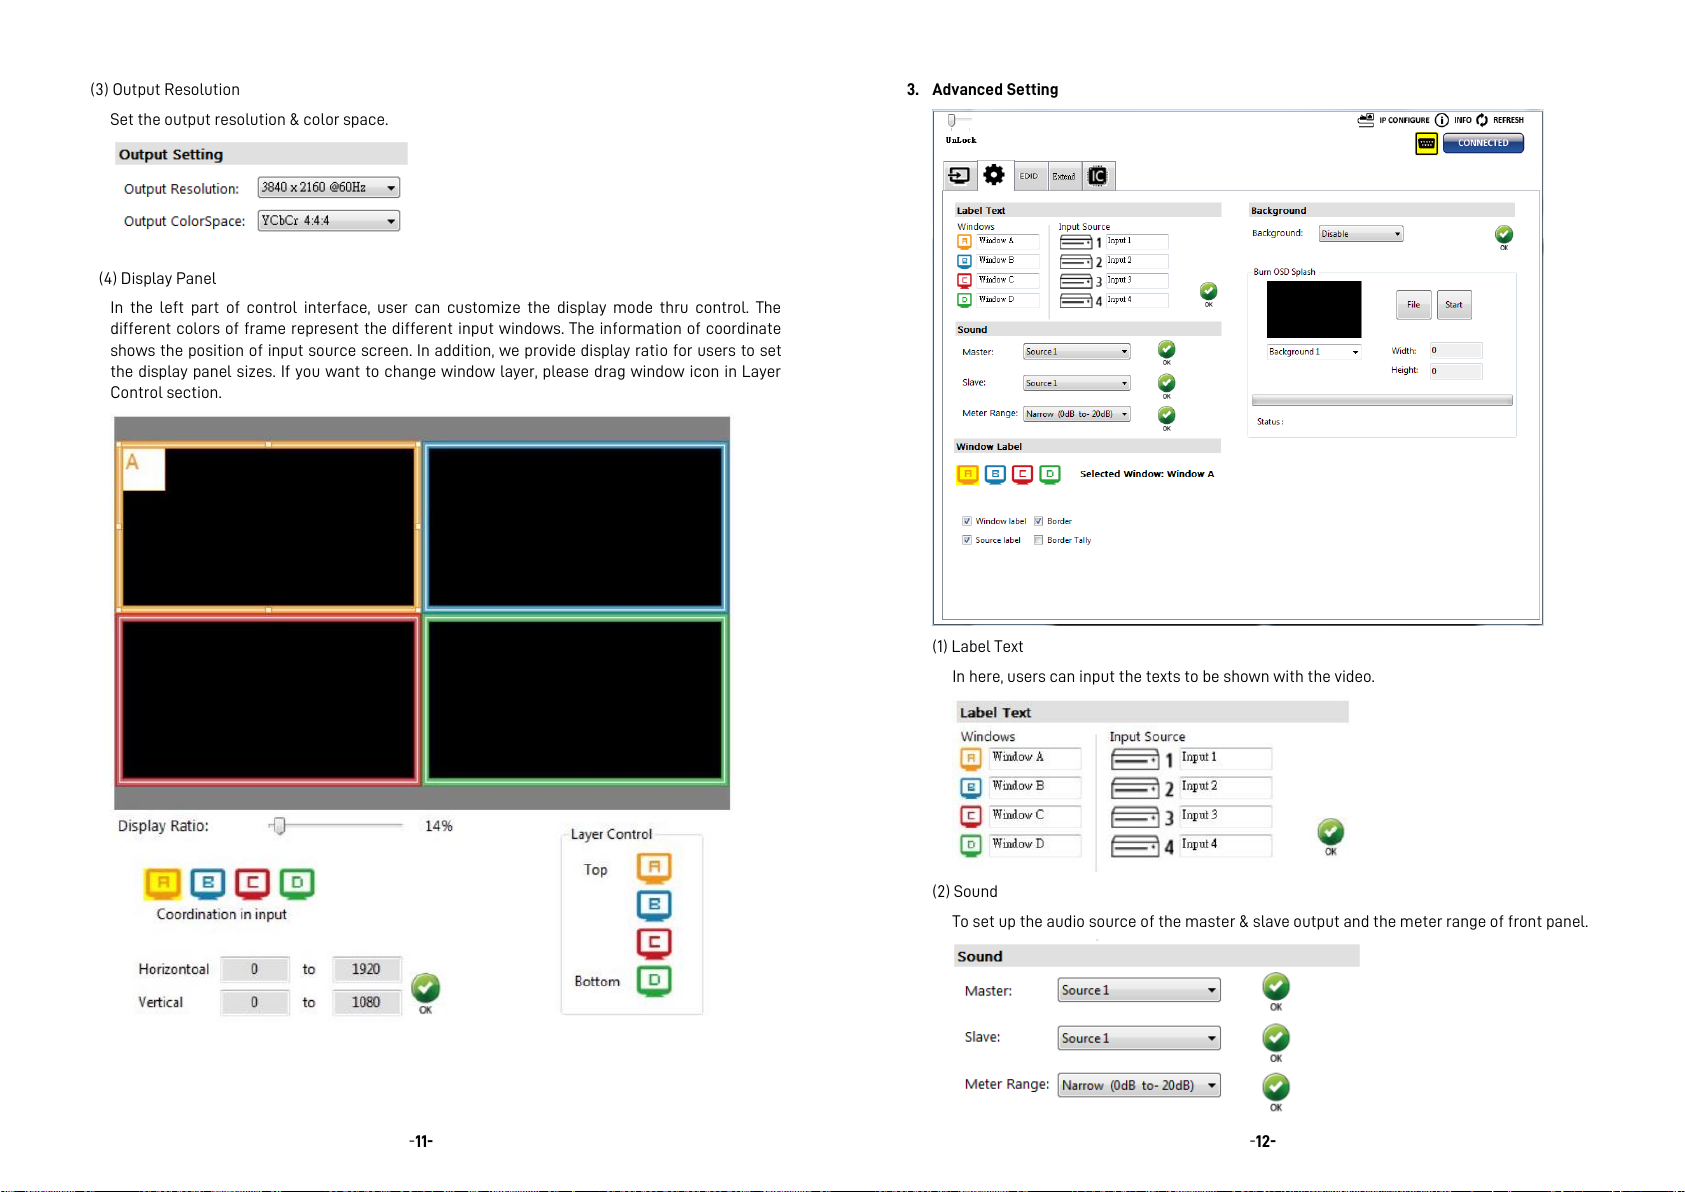Click the yellow serial port icon beside CONNECTED

coord(1427,144)
